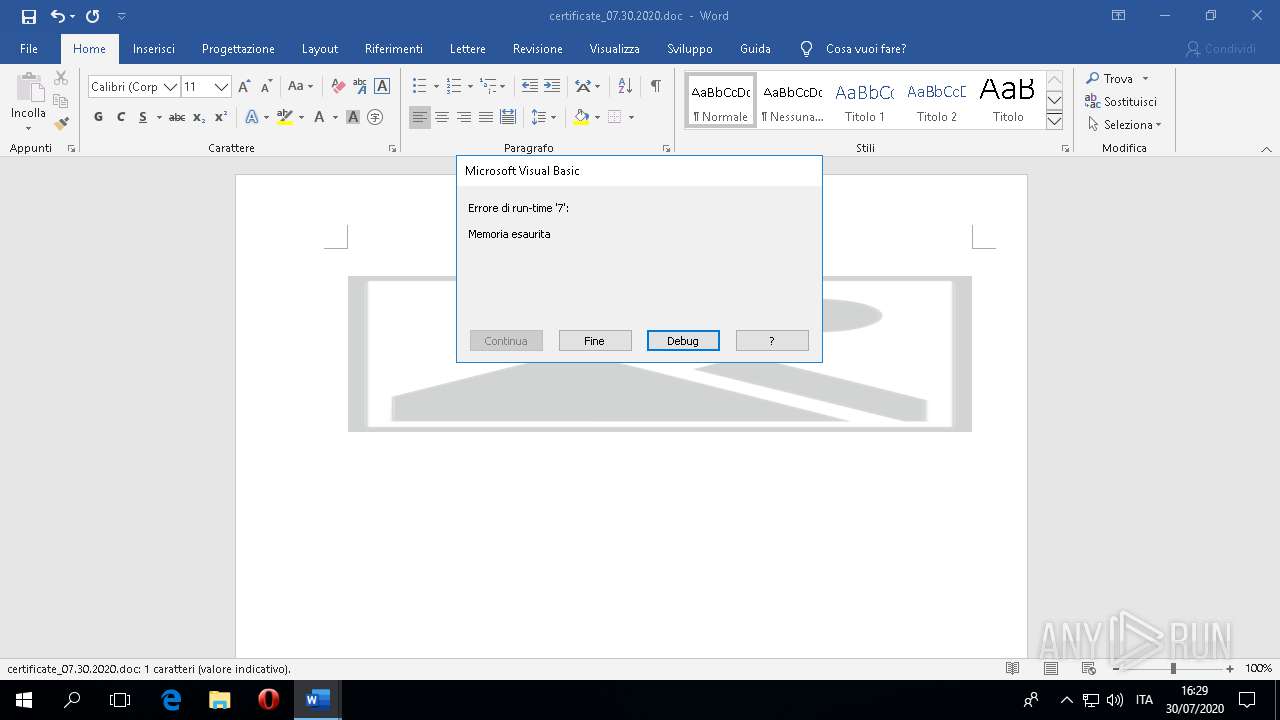Viewport: 1280px width, 720px height.
Task: Customize Quick Access Toolbar dropdown
Action: click(x=121, y=16)
